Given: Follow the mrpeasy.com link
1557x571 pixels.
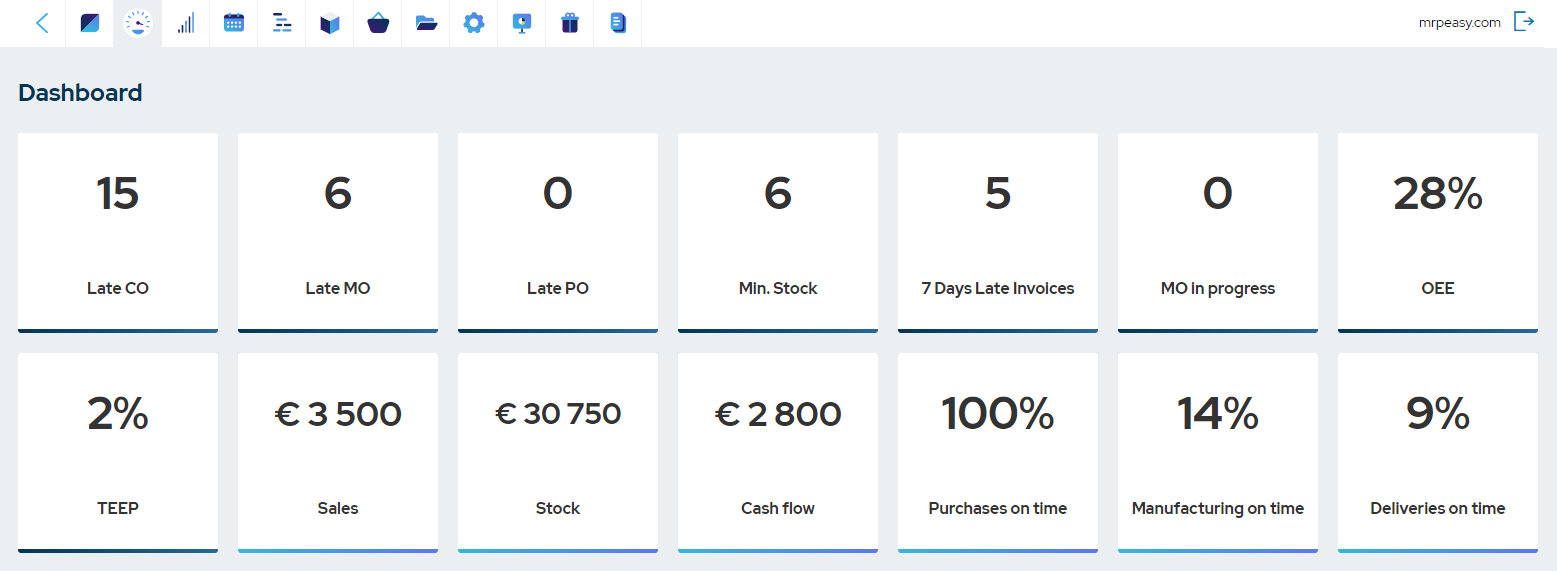Looking at the screenshot, I should click(x=1460, y=23).
